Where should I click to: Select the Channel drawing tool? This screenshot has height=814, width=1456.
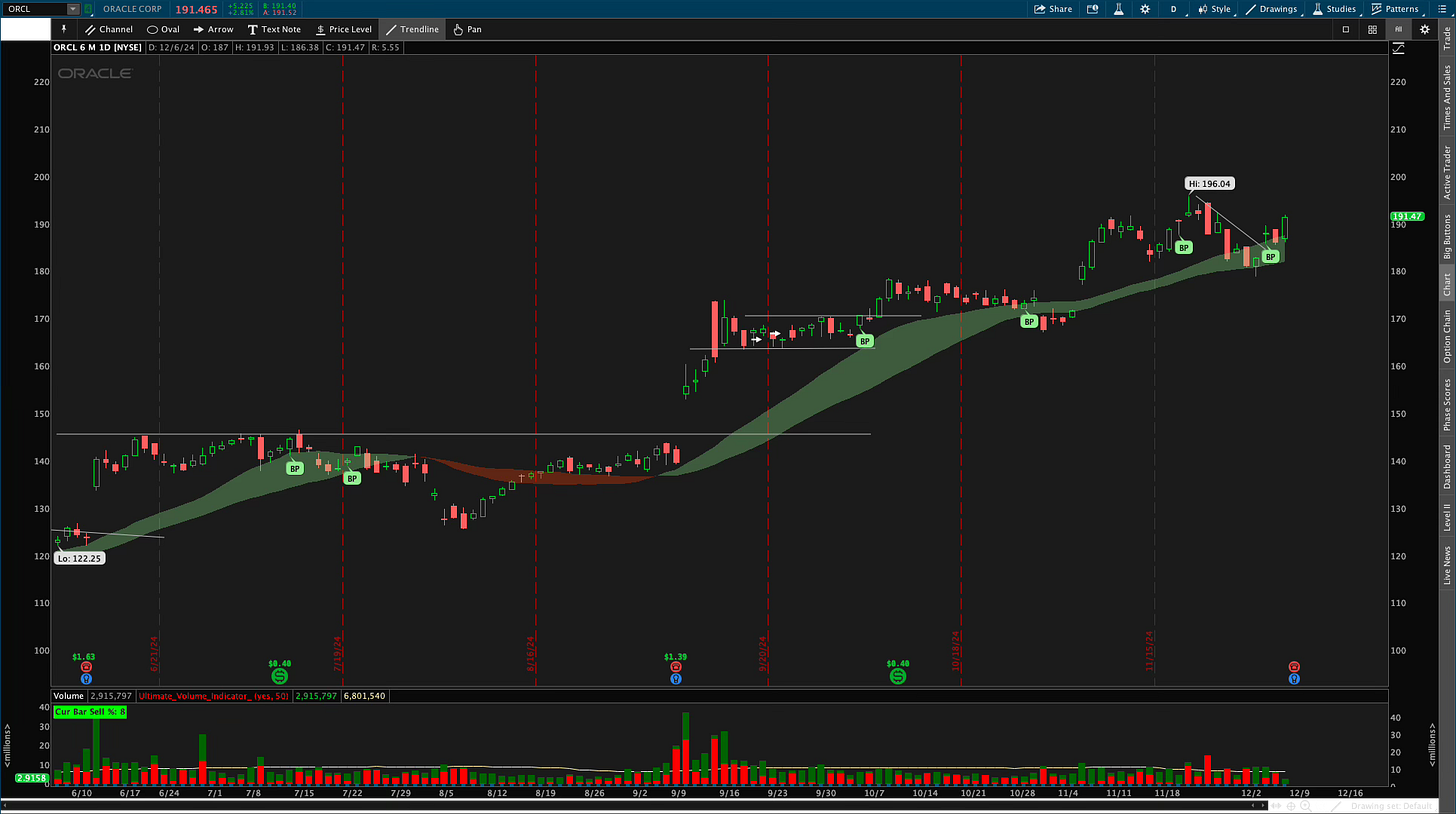tap(109, 29)
